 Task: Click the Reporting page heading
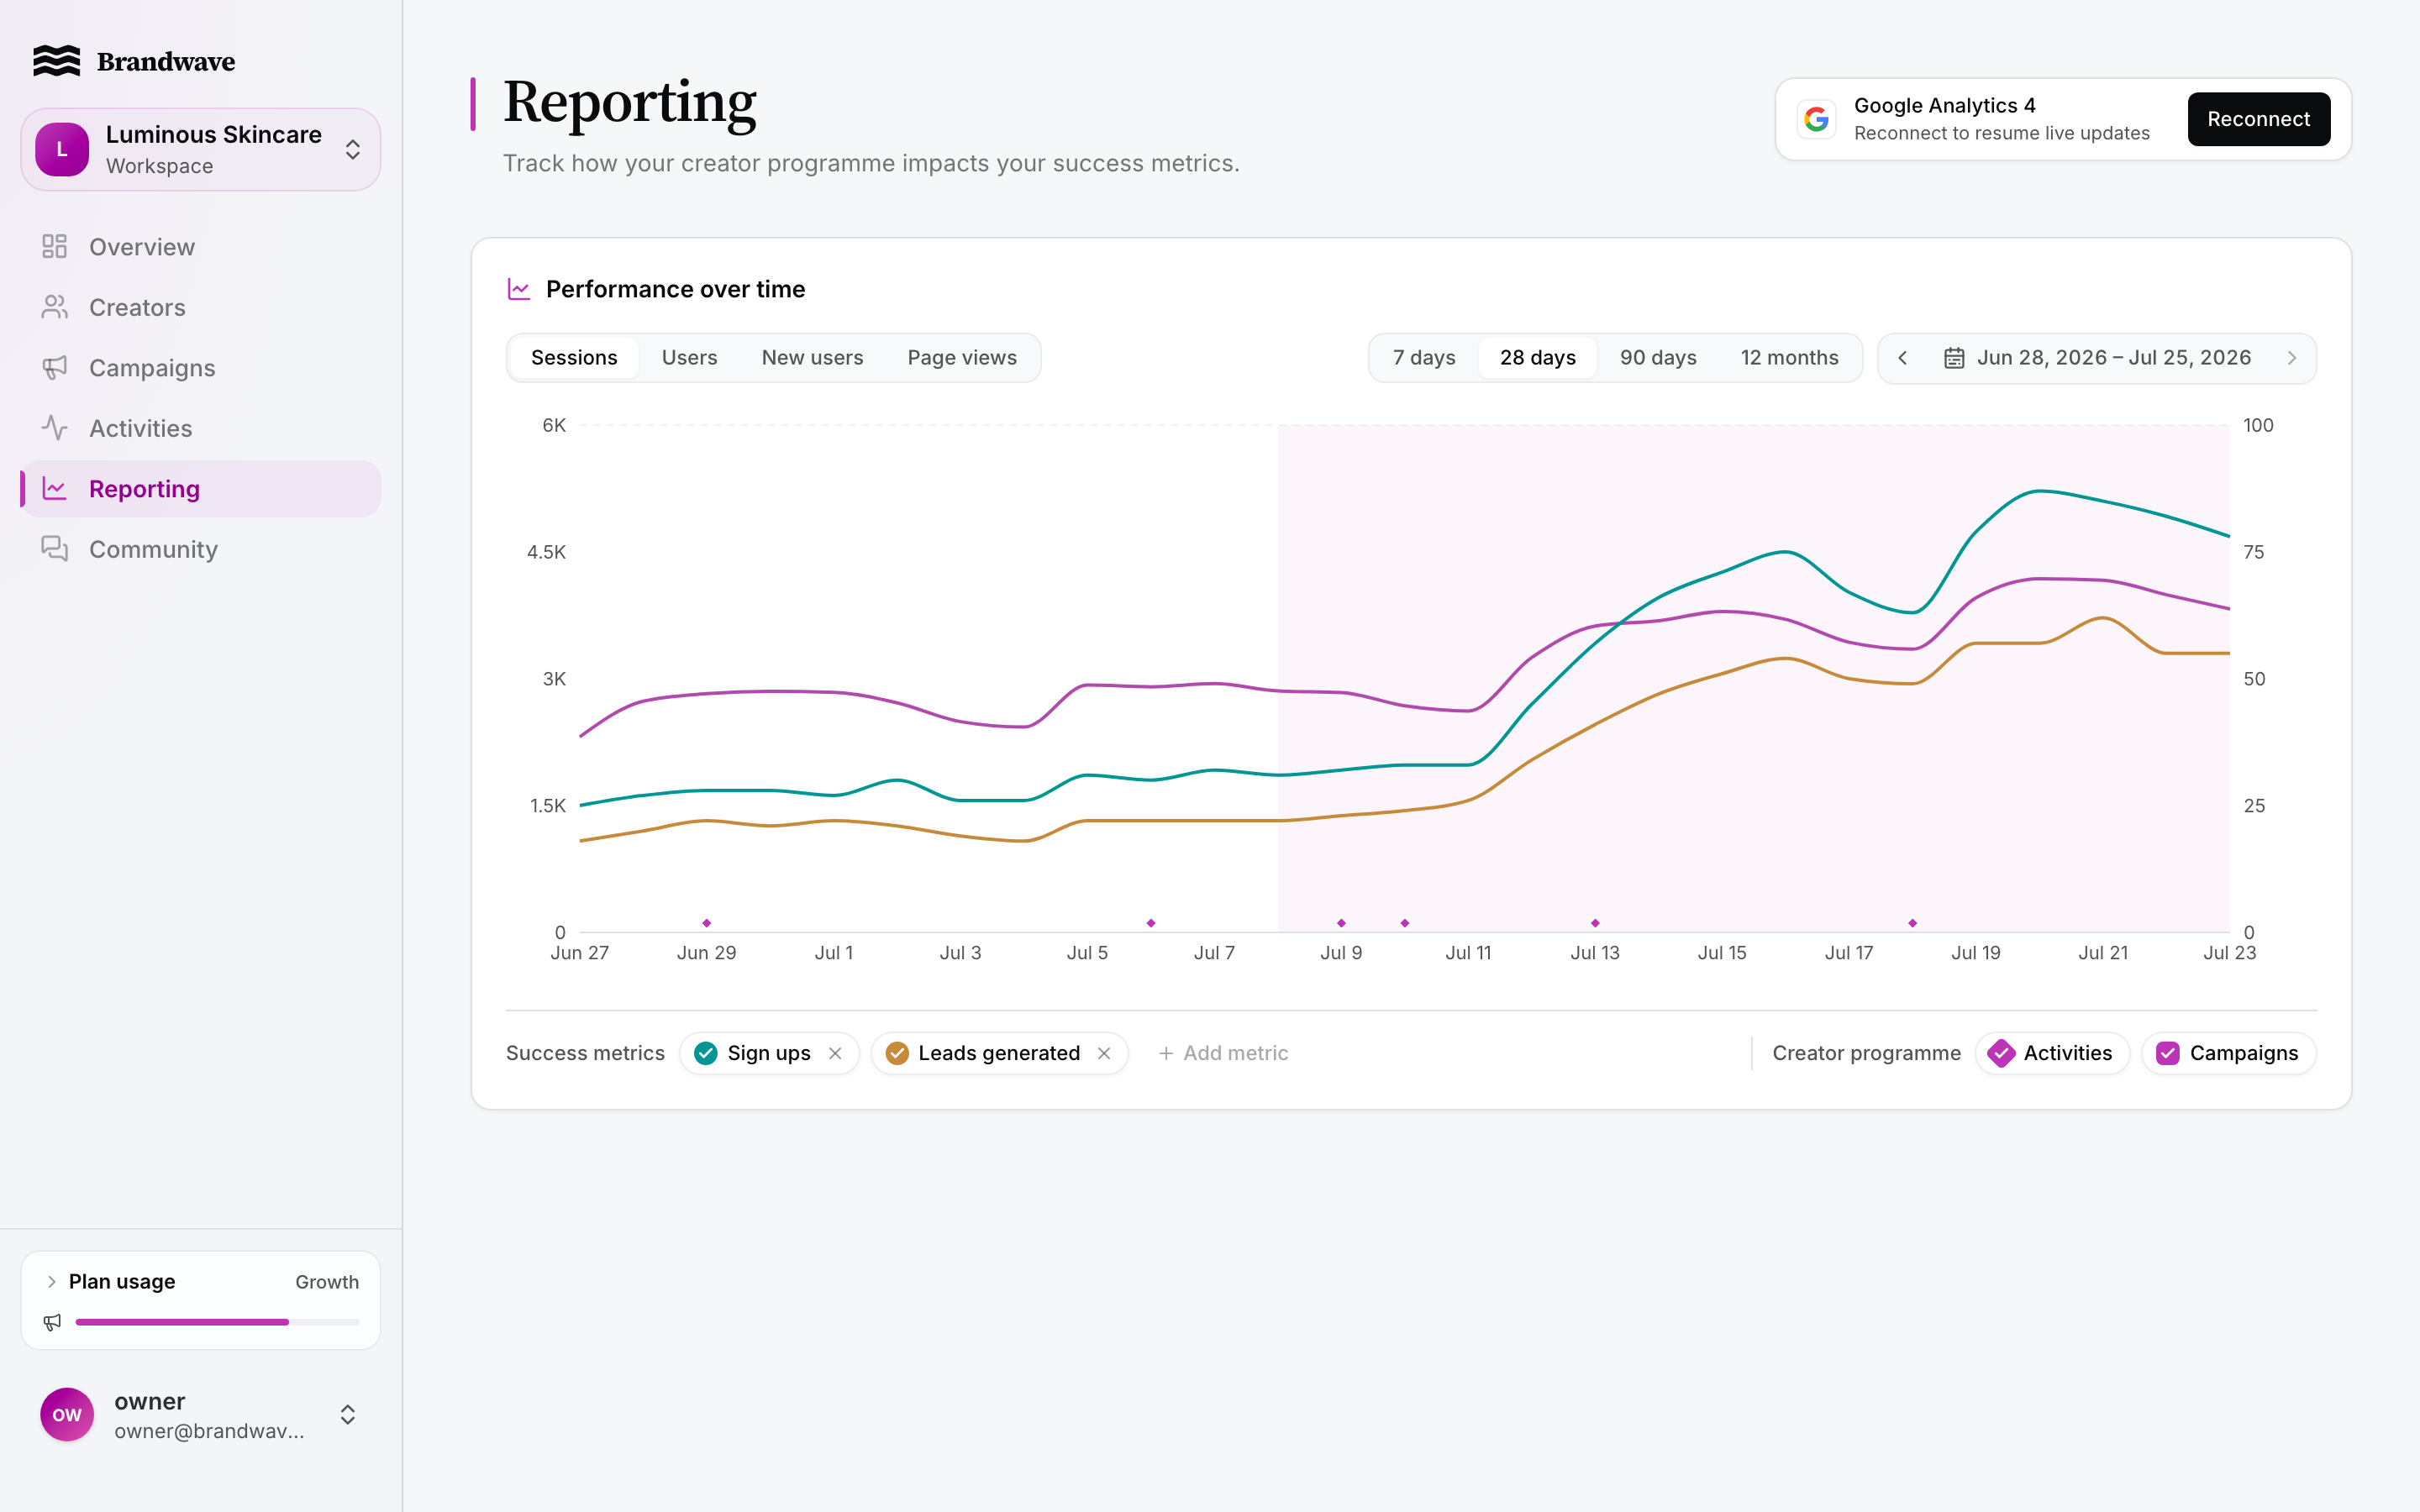point(630,102)
